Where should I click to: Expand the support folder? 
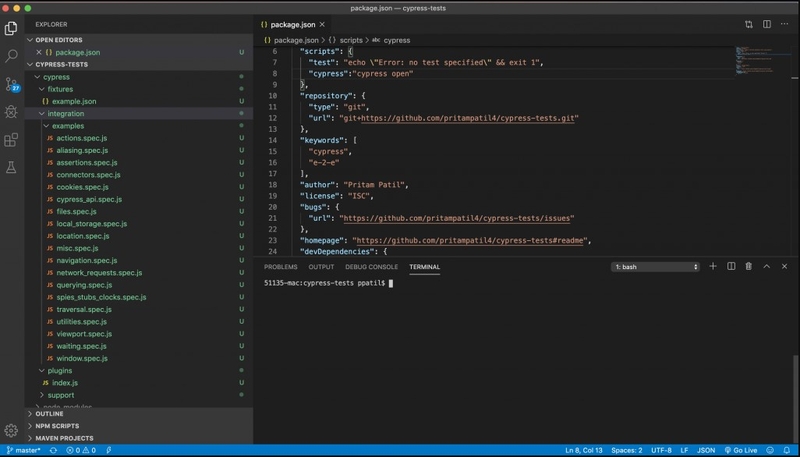[x=60, y=395]
